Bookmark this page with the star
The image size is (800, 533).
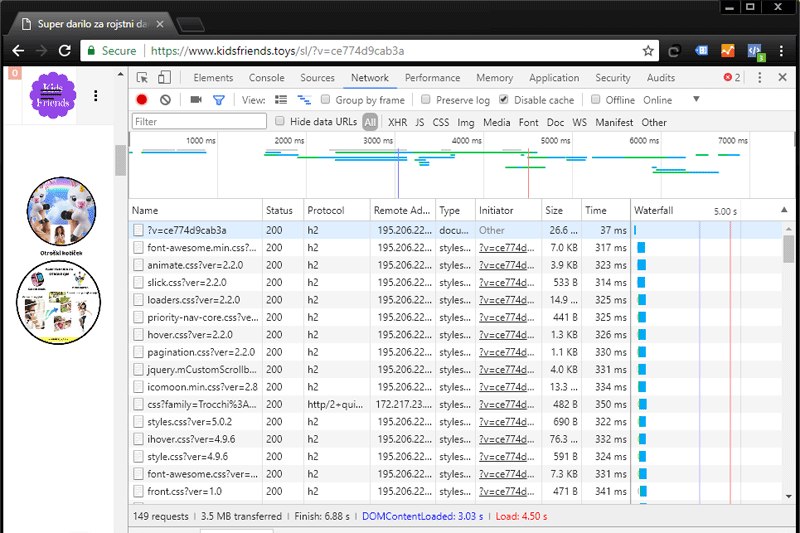pyautogui.click(x=648, y=51)
